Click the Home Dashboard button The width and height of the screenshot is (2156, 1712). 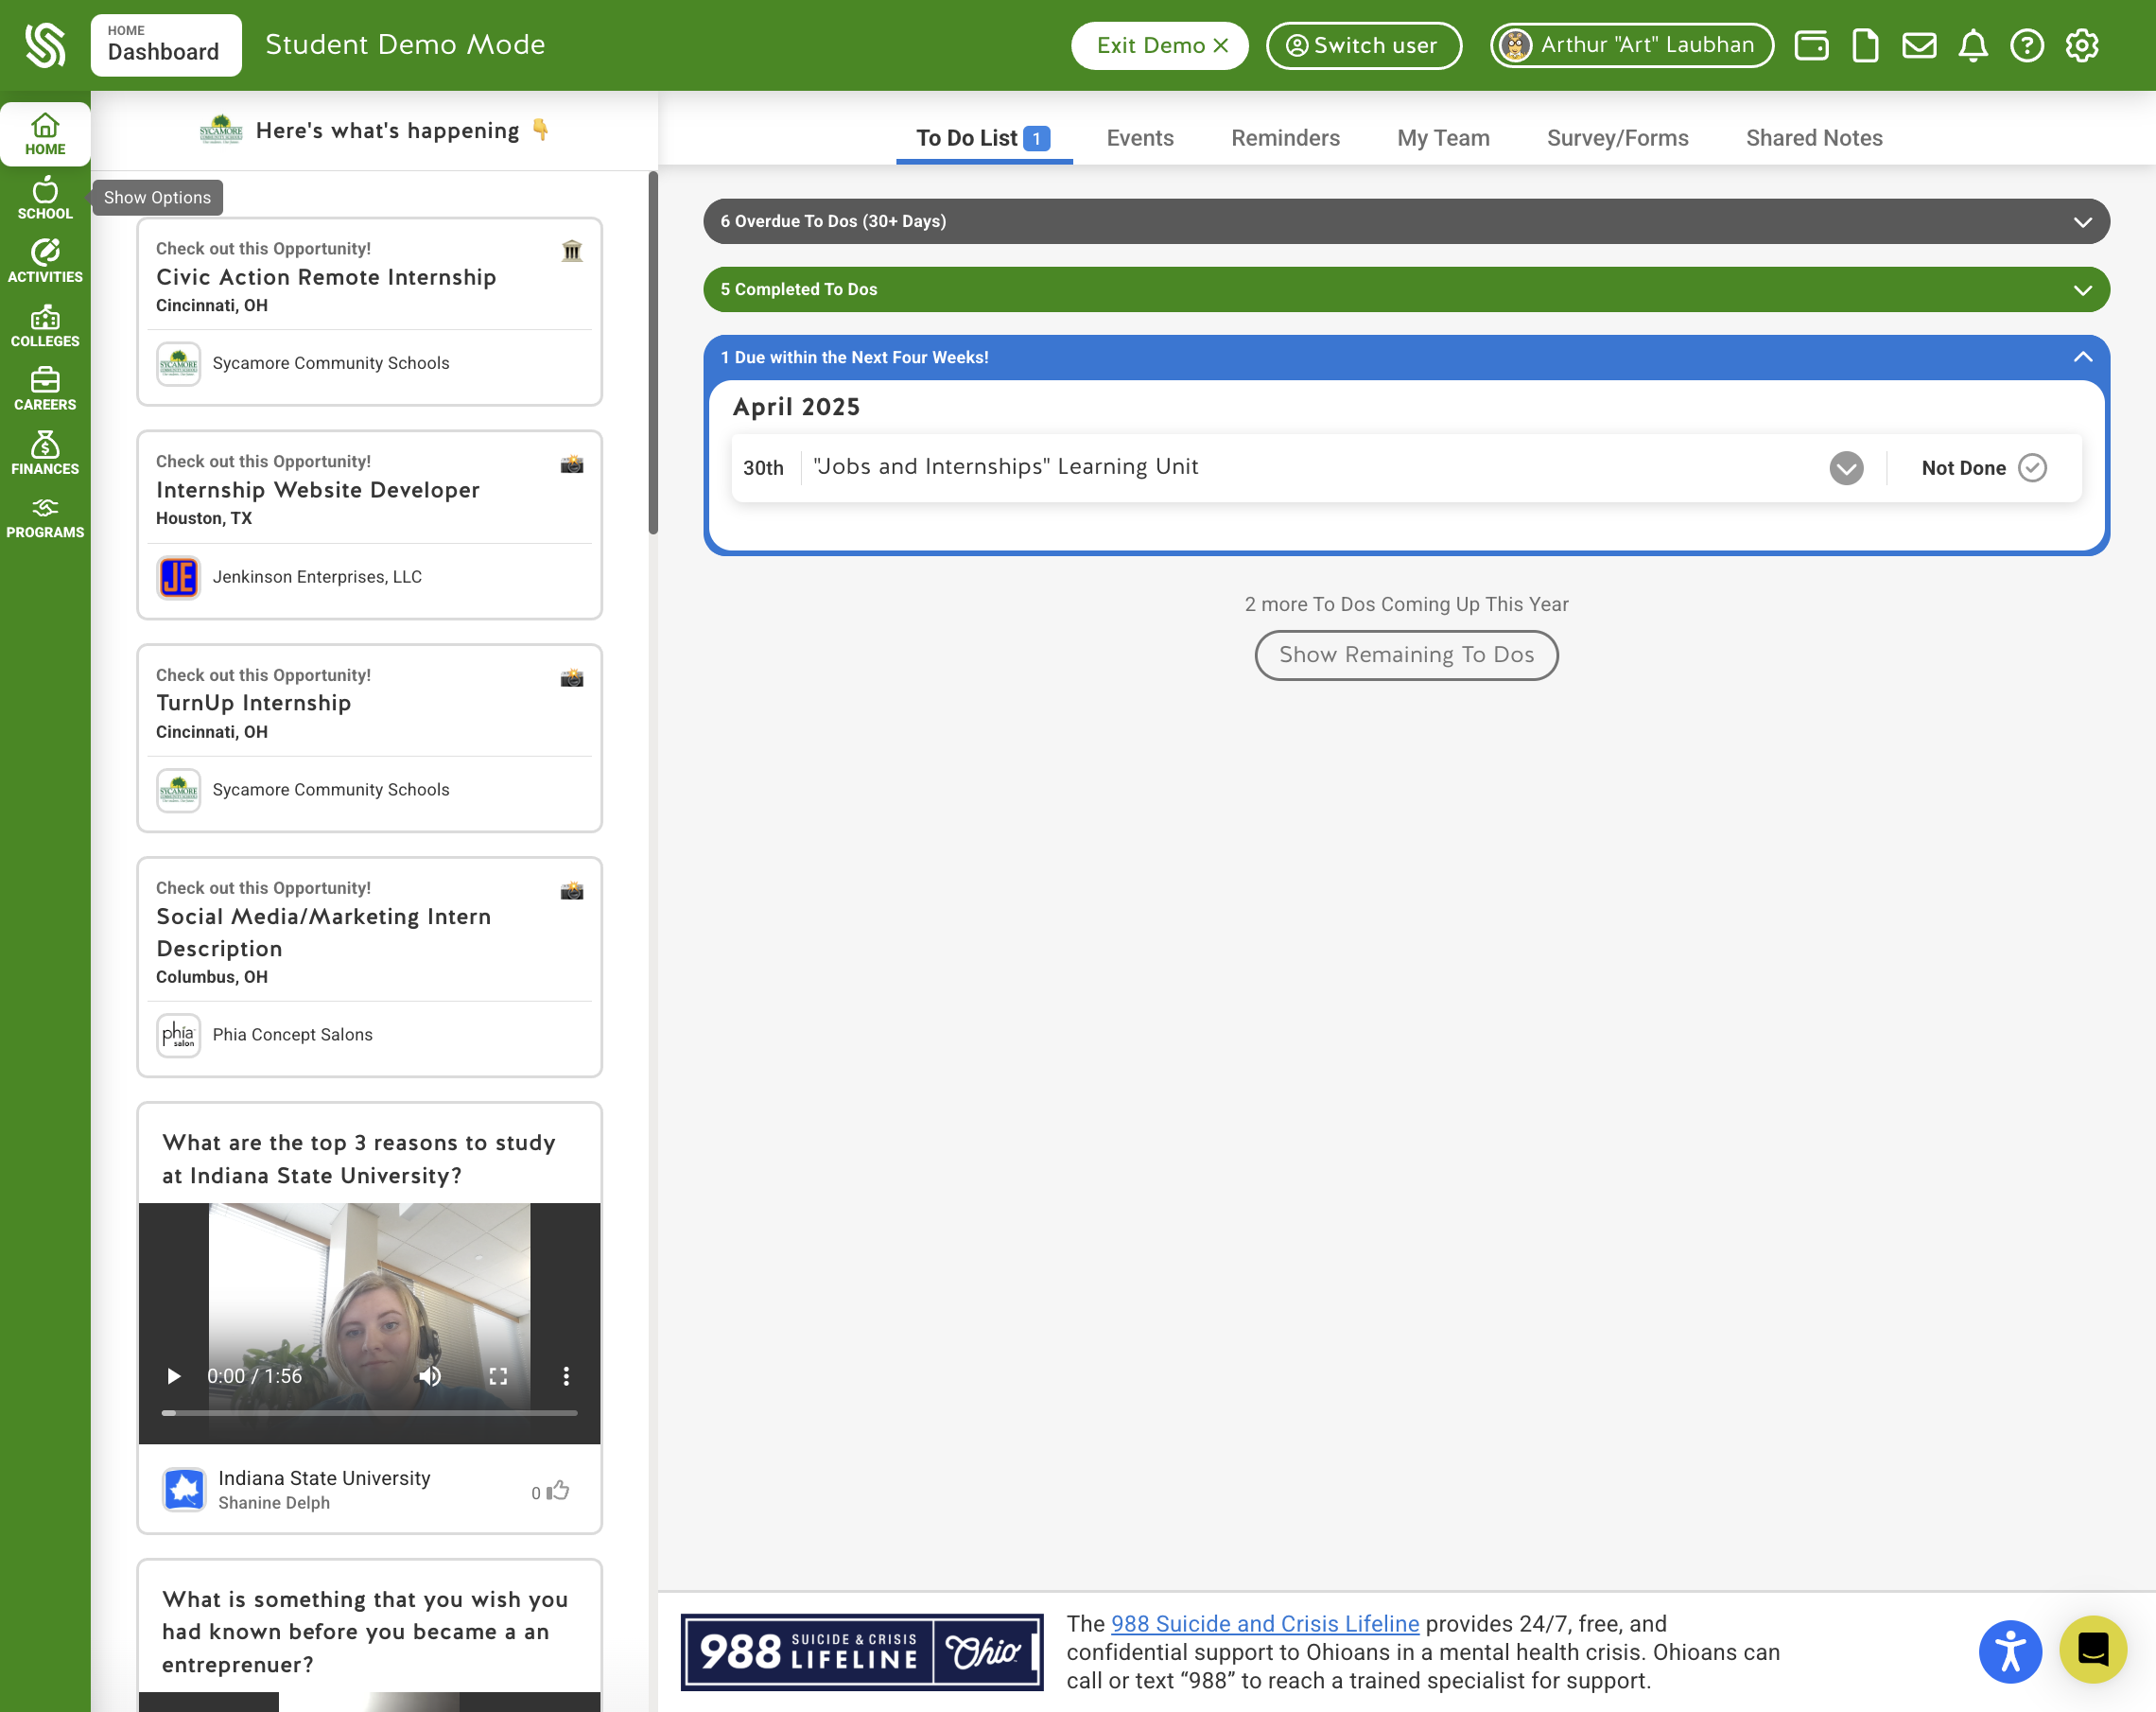(166, 45)
